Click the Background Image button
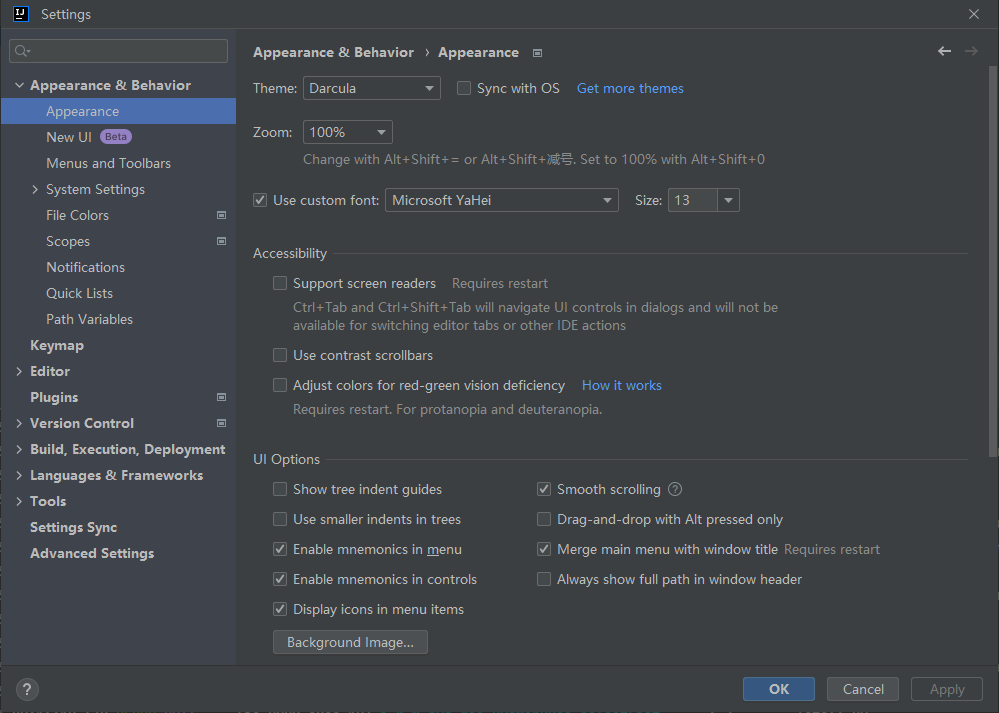Screen dimensions: 999x713 tap(350, 642)
